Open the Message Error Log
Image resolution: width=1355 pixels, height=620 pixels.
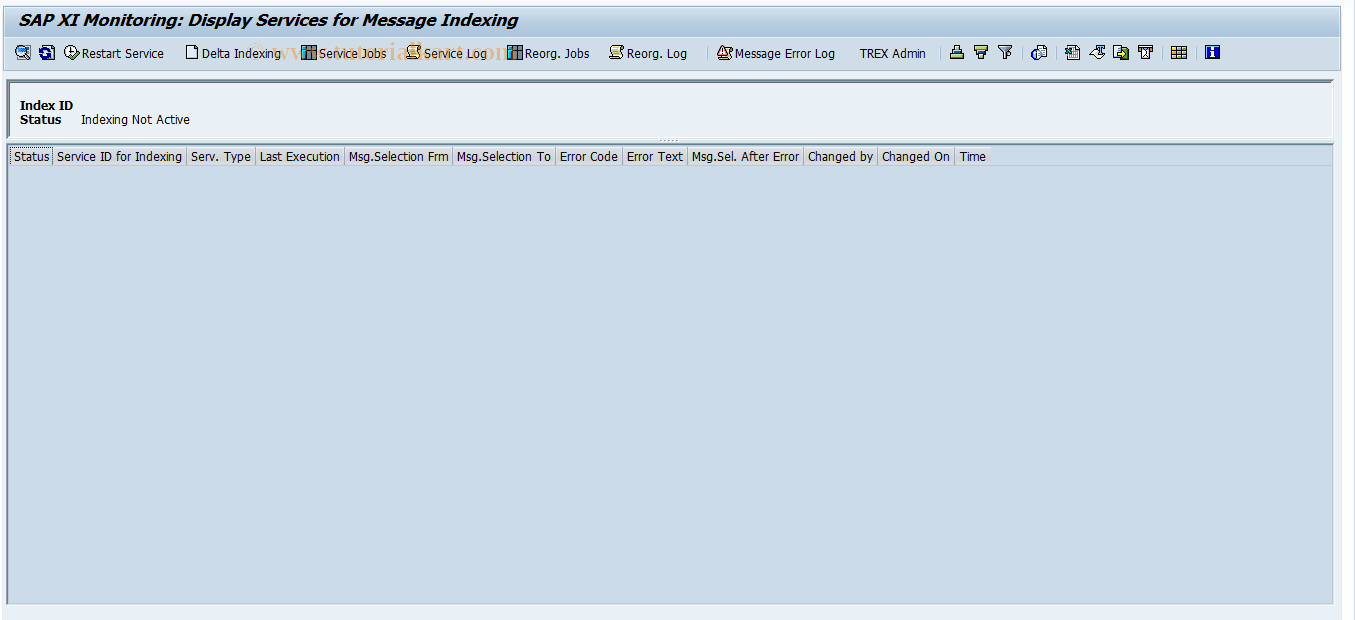click(x=776, y=53)
